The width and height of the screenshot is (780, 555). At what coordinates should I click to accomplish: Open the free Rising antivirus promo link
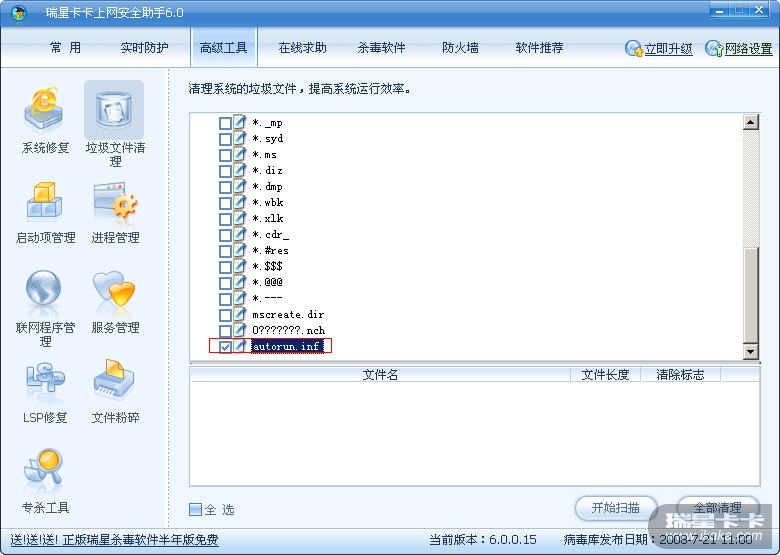click(114, 540)
